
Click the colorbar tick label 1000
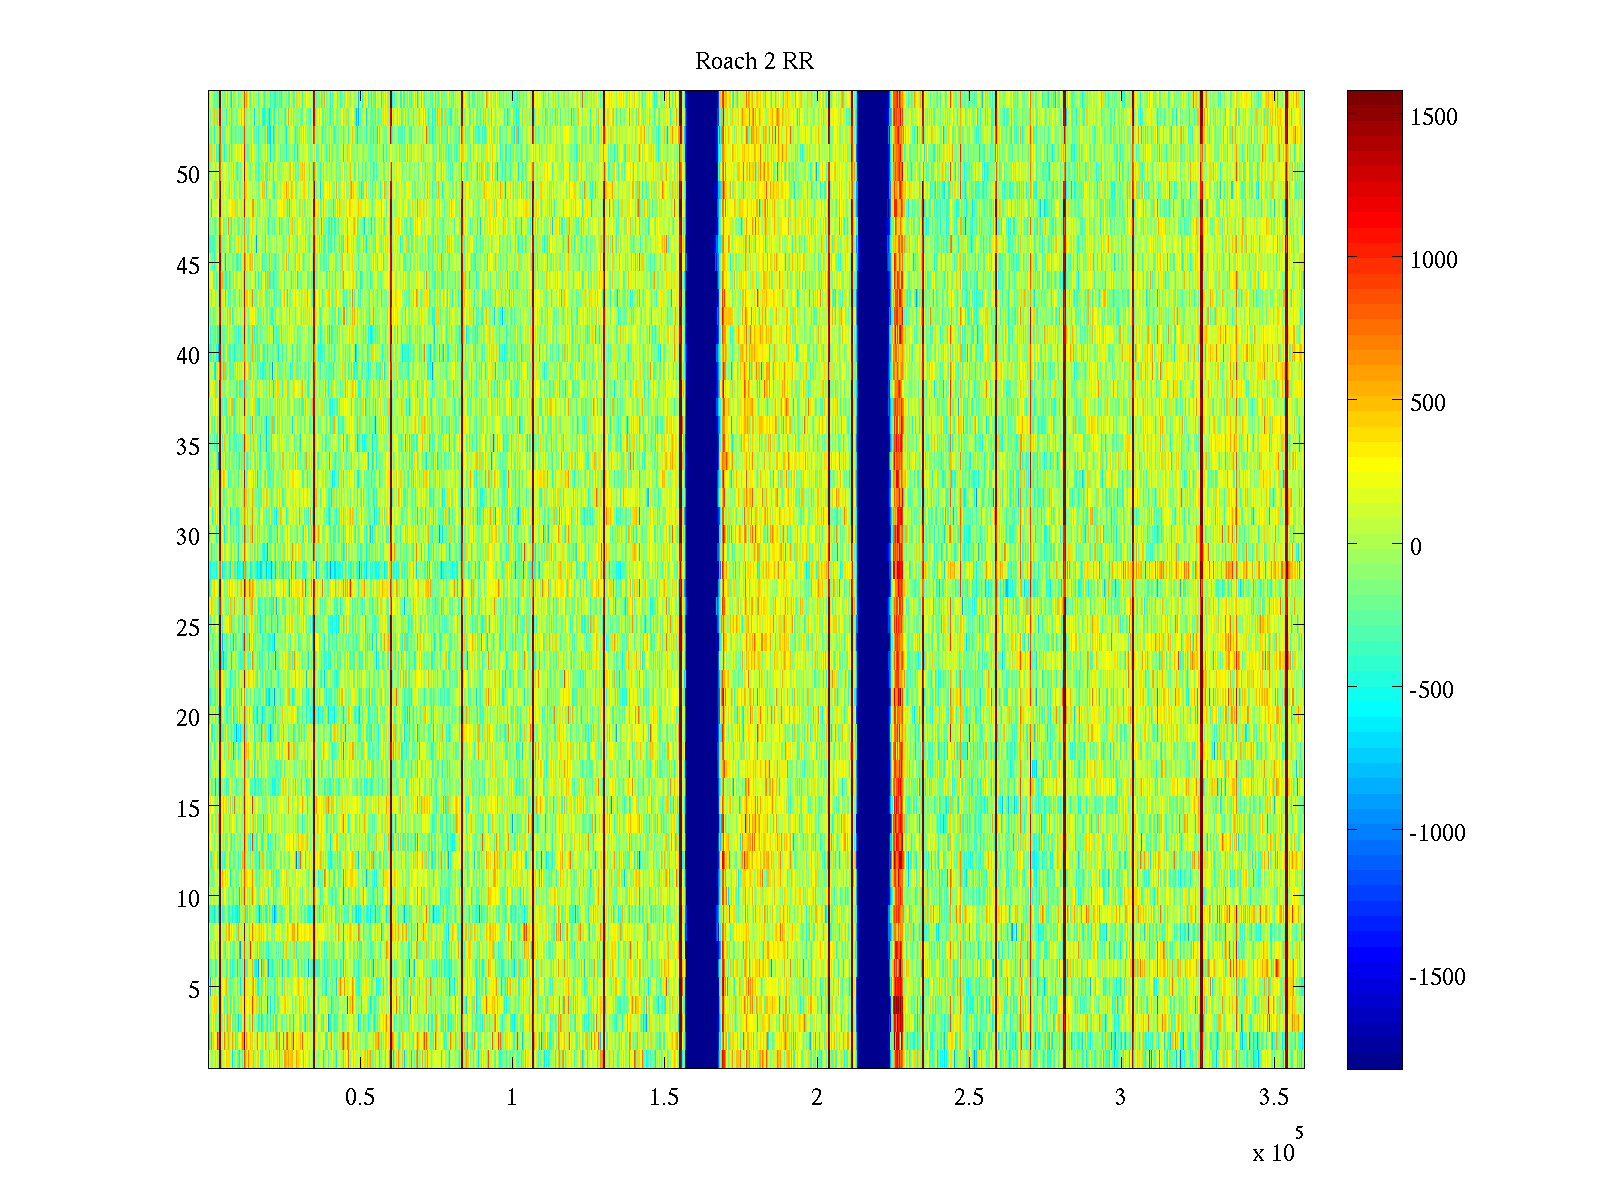(x=1433, y=260)
